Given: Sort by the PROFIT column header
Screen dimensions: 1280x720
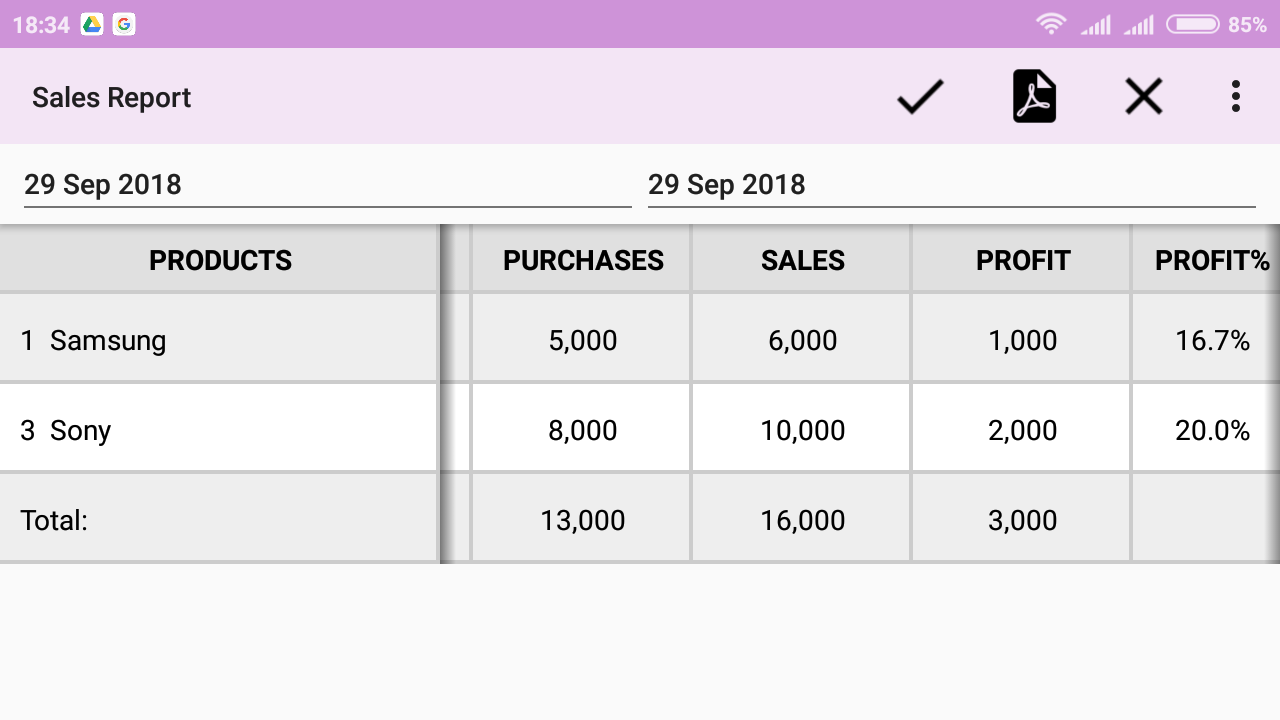Looking at the screenshot, I should (x=1023, y=260).
